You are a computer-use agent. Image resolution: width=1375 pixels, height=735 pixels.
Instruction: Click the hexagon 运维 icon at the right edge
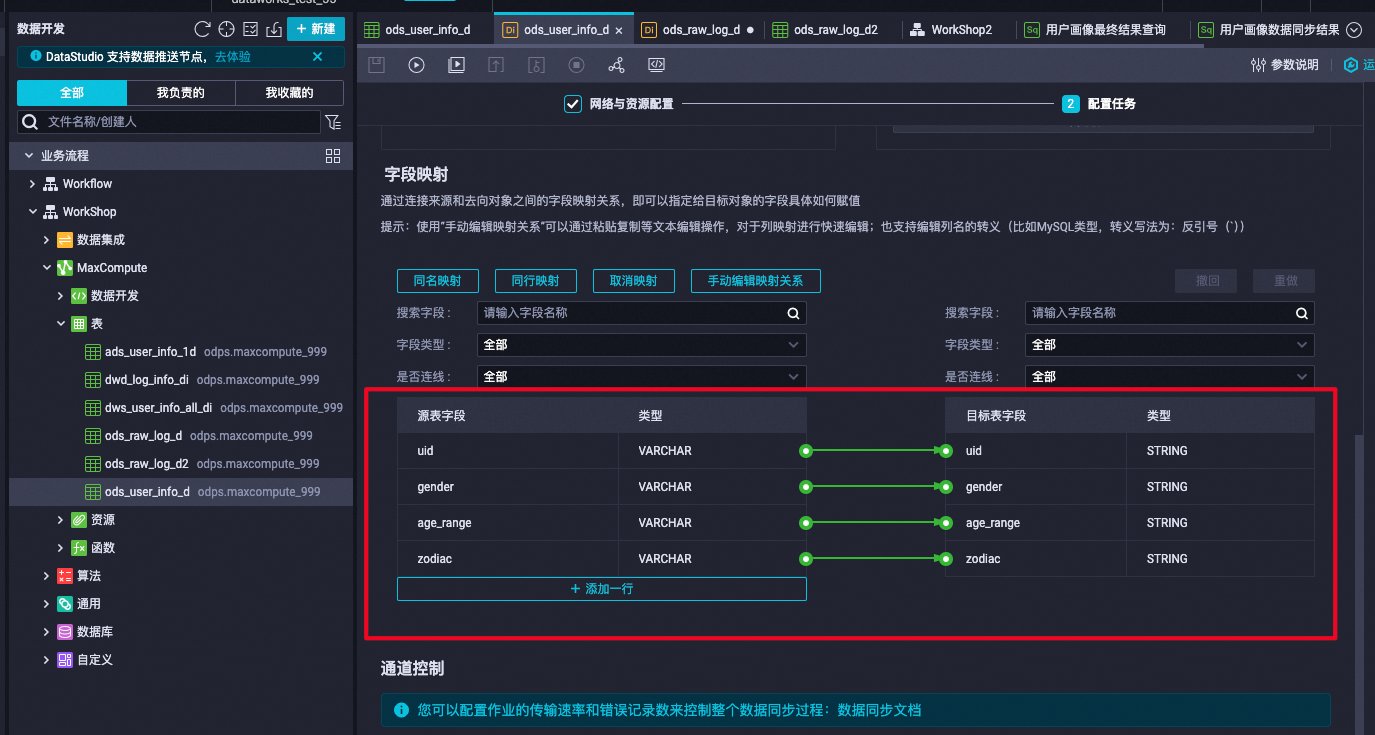[1352, 65]
